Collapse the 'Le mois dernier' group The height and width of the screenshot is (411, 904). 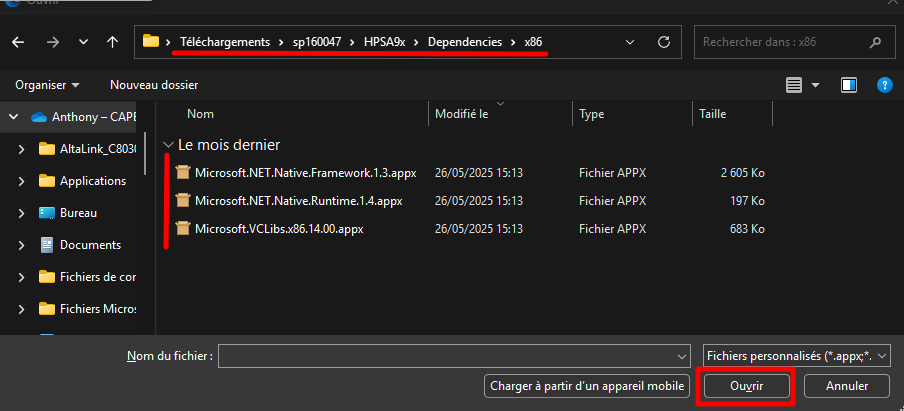(168, 145)
